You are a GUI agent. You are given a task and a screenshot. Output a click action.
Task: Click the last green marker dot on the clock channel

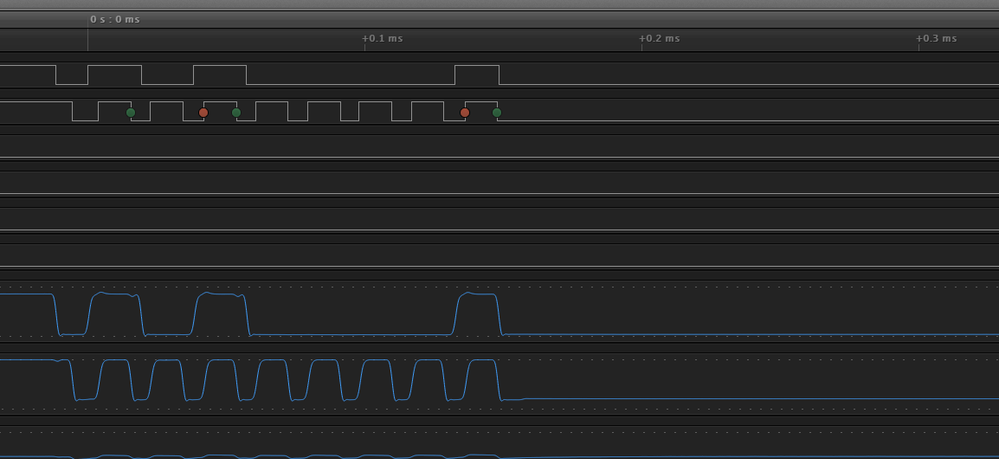tap(497, 113)
